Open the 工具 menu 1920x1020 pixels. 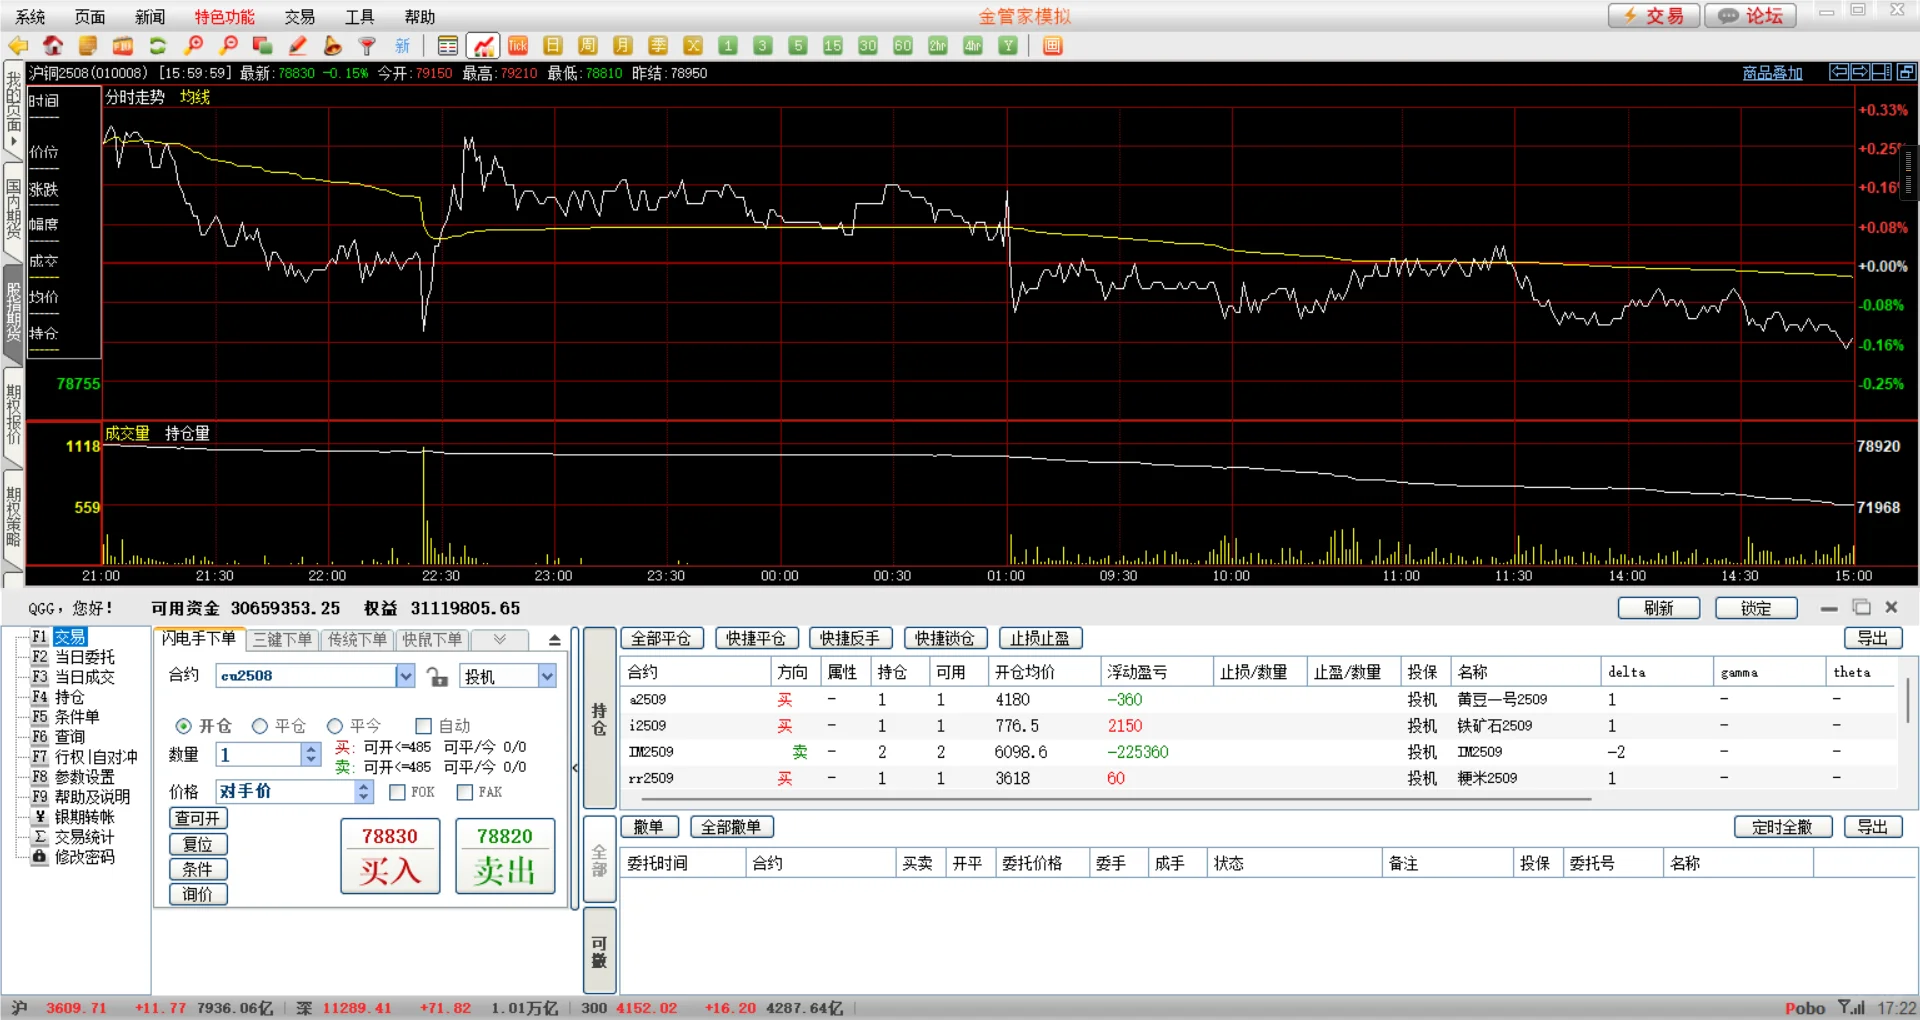coord(359,17)
